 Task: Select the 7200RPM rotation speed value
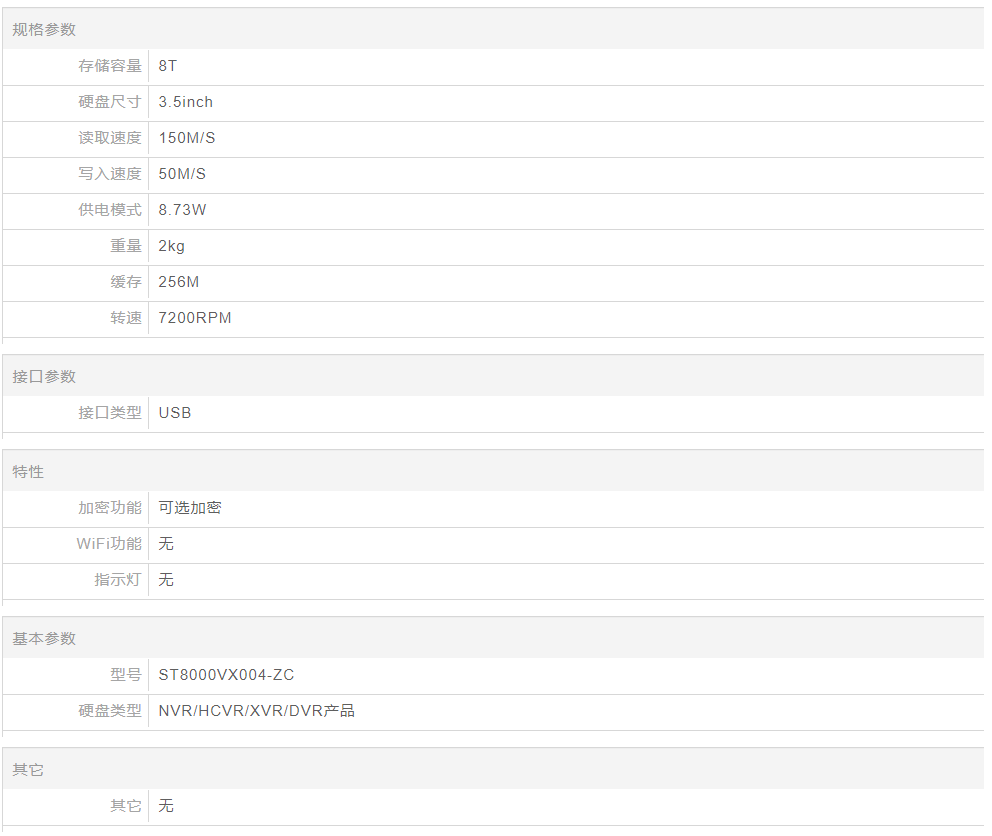pyautogui.click(x=195, y=318)
